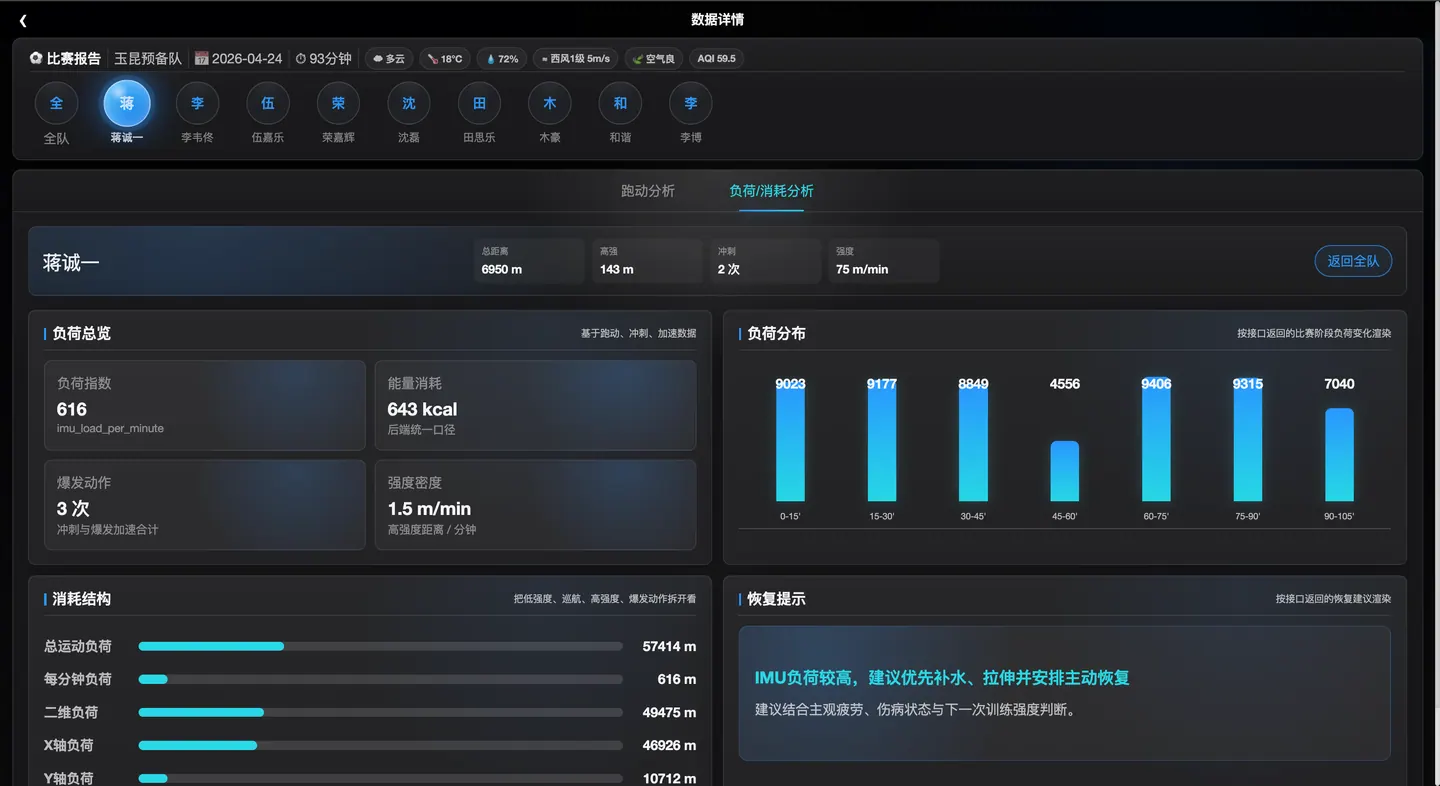Select the 田思乐 player avatar

[x=479, y=103]
